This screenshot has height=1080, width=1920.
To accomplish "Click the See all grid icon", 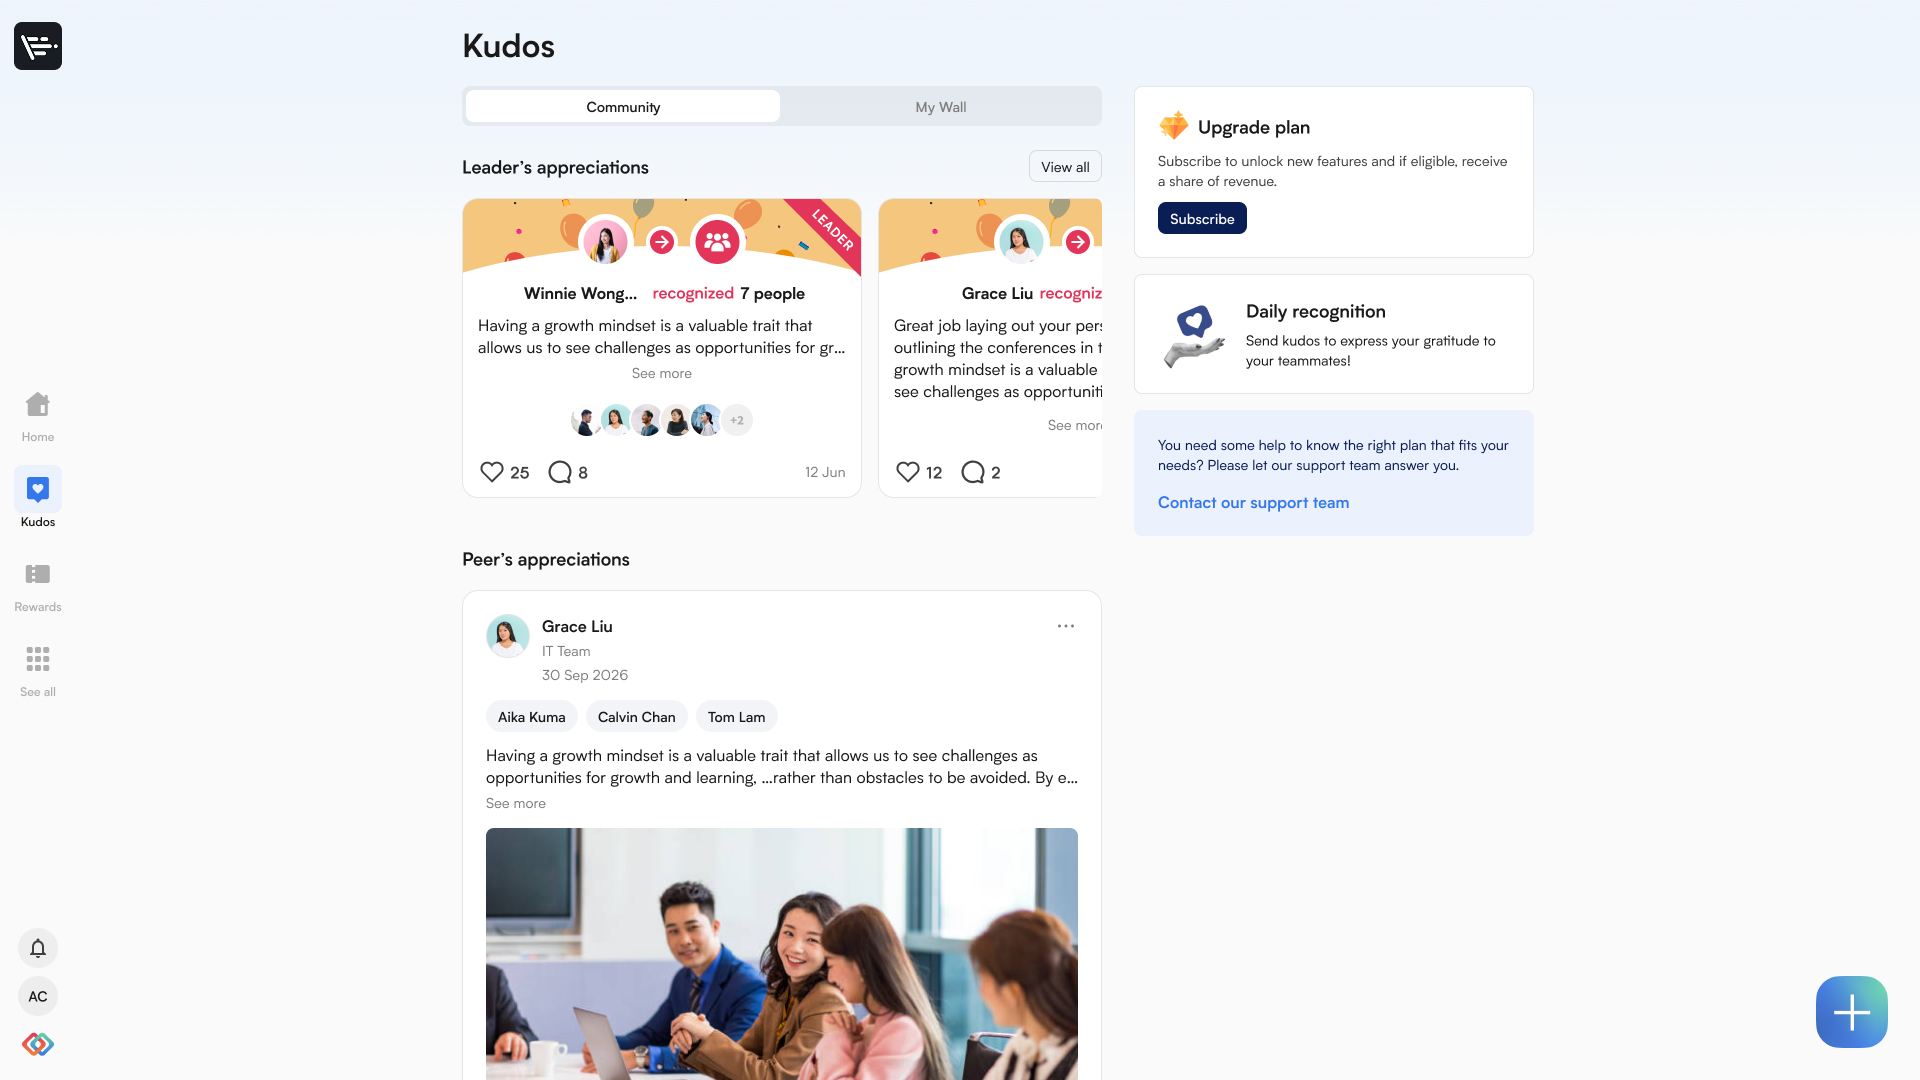I will tap(38, 659).
